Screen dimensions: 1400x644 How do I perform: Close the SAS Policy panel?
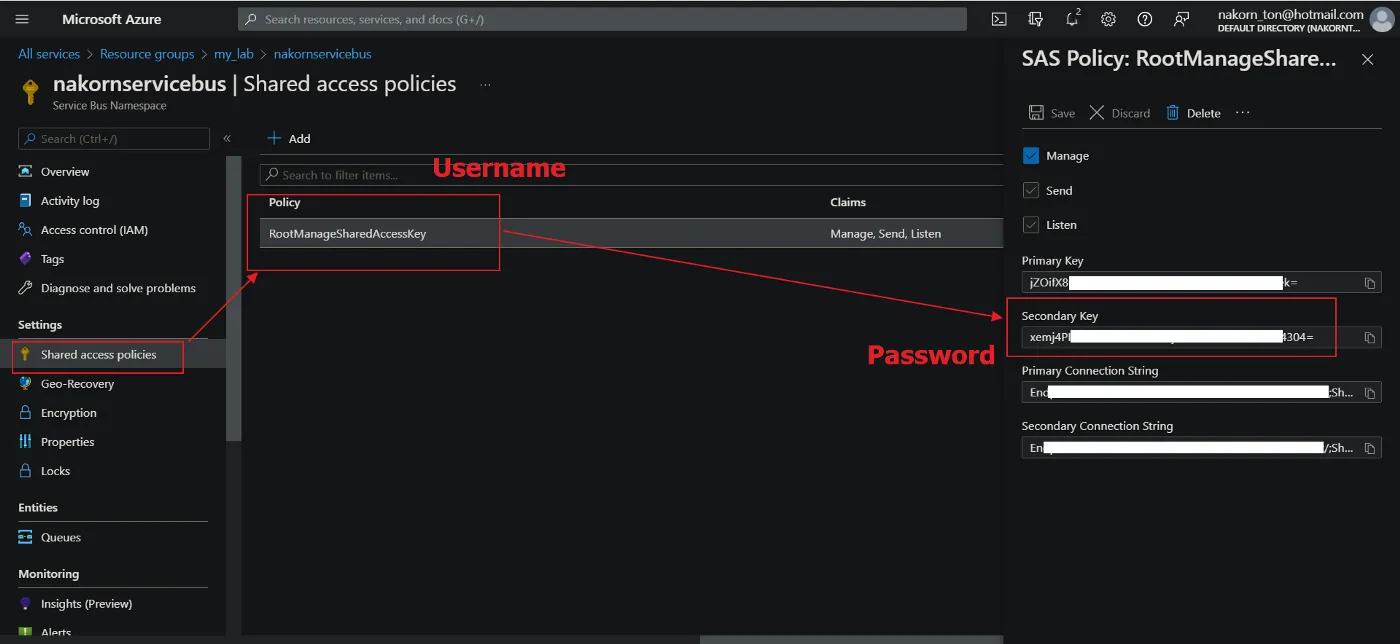pyautogui.click(x=1367, y=60)
